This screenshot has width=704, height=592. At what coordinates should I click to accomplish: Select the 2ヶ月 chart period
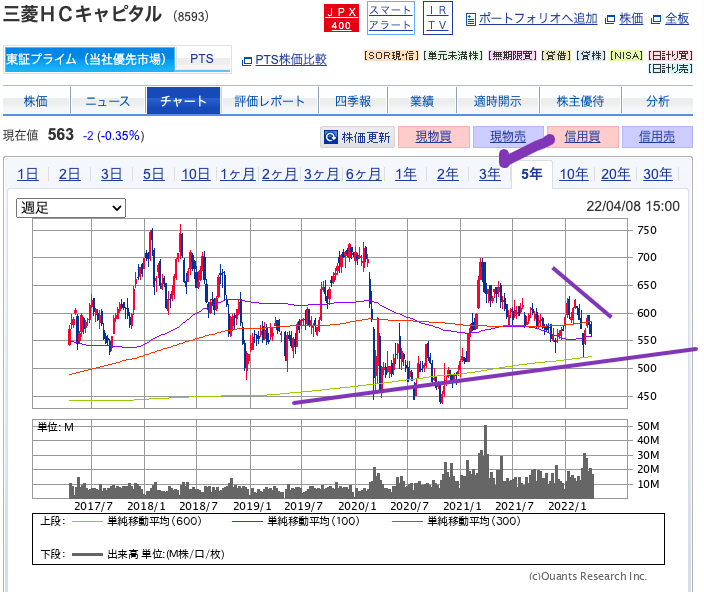tap(280, 174)
